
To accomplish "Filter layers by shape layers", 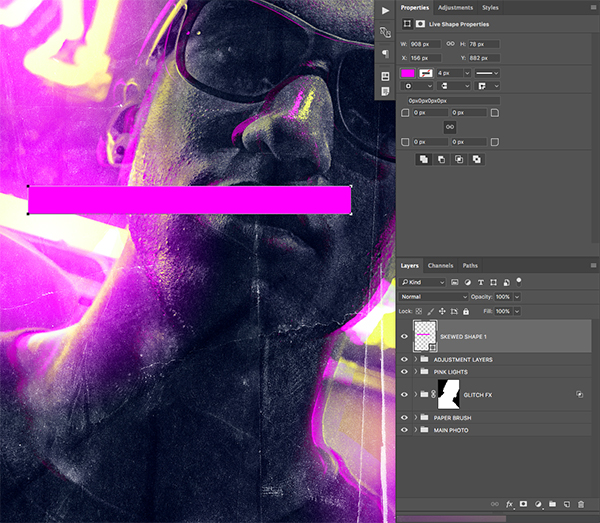I will point(494,282).
